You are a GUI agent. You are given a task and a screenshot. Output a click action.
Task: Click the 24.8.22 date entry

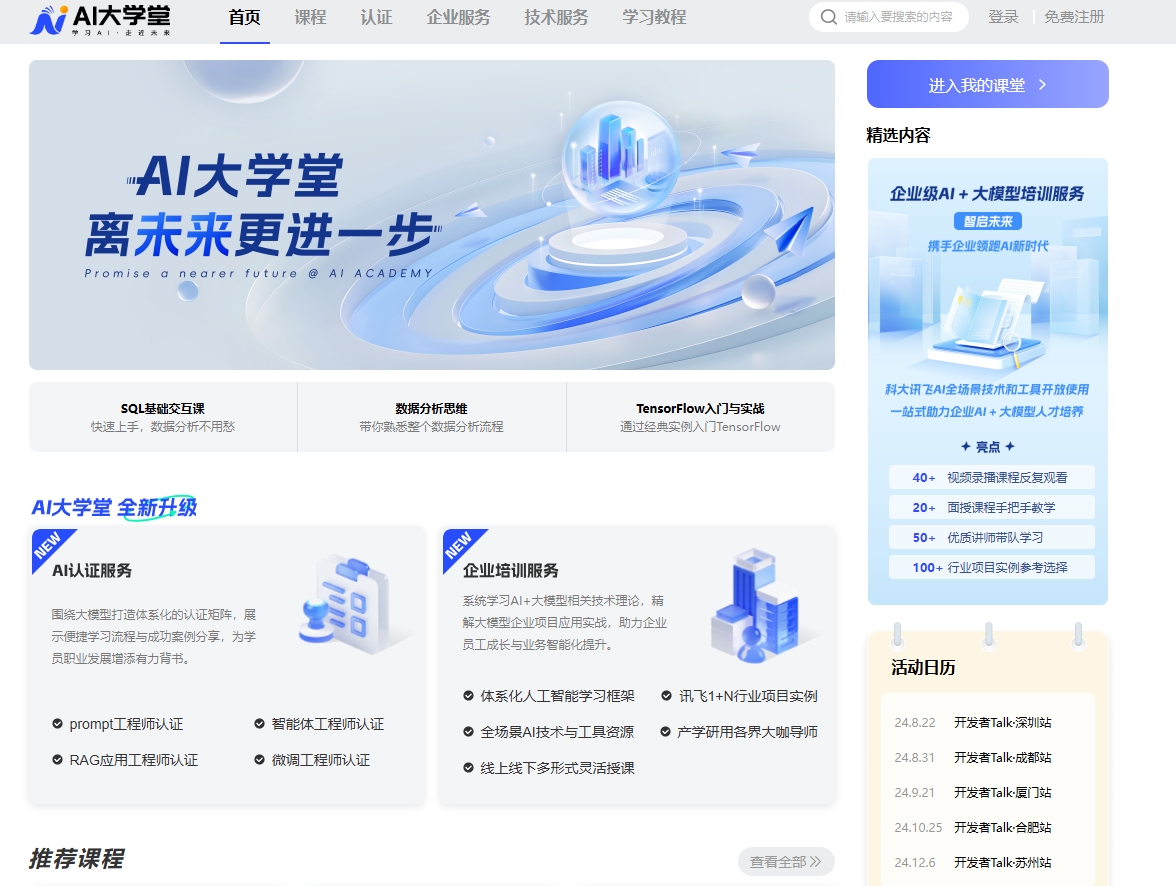tap(915, 722)
